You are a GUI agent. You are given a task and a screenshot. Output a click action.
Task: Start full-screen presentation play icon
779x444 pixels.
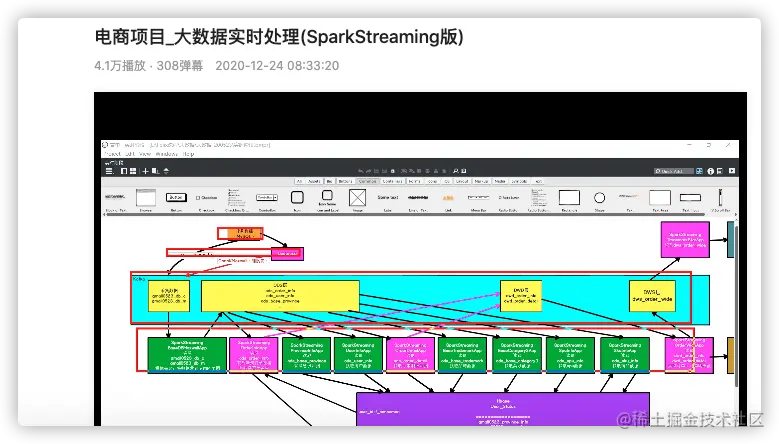(732, 171)
